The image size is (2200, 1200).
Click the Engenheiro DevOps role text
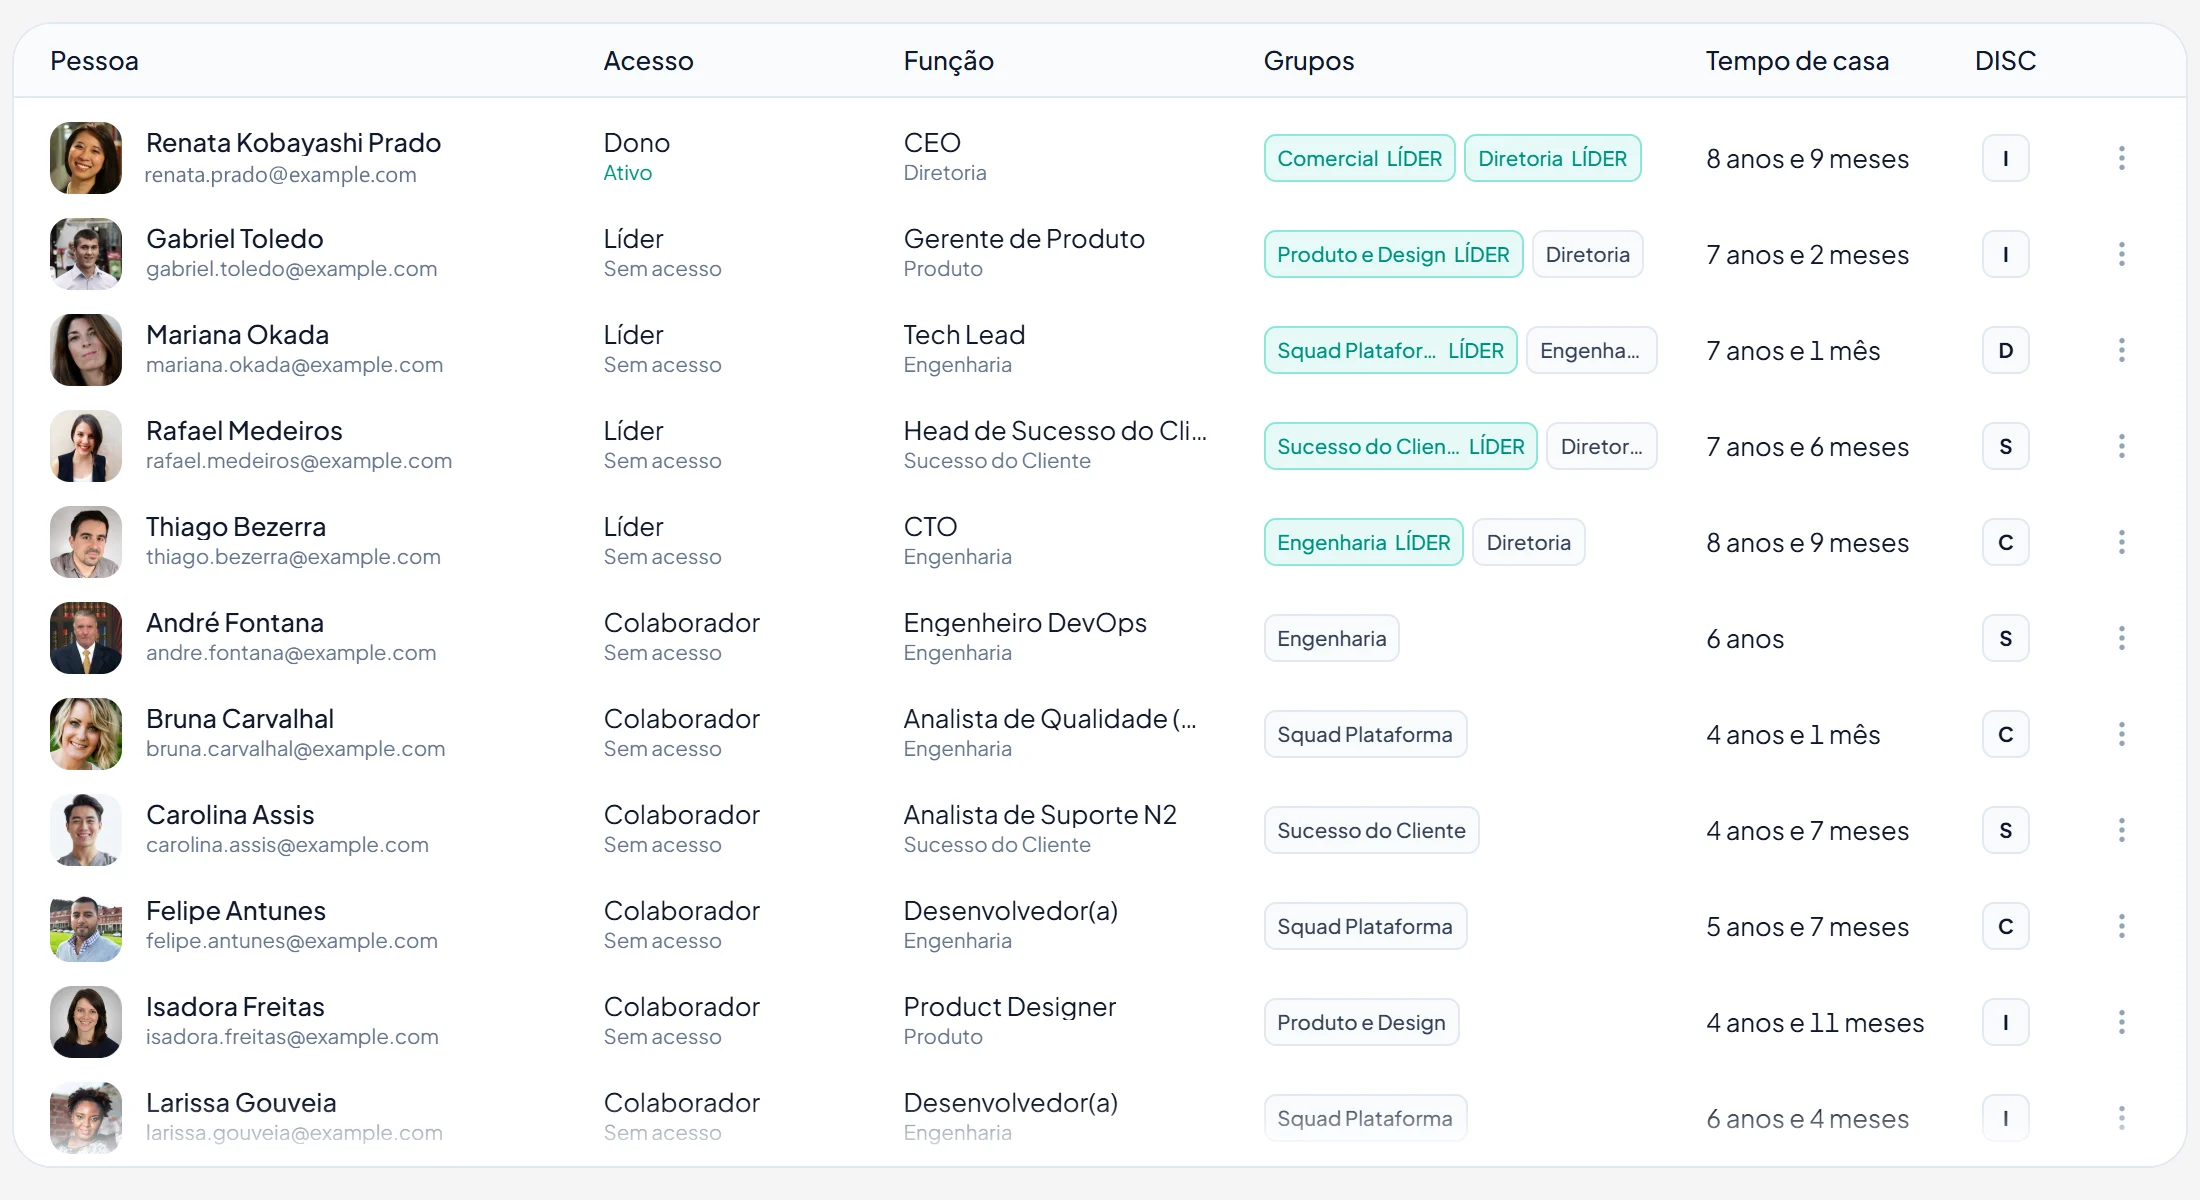pyautogui.click(x=1025, y=622)
